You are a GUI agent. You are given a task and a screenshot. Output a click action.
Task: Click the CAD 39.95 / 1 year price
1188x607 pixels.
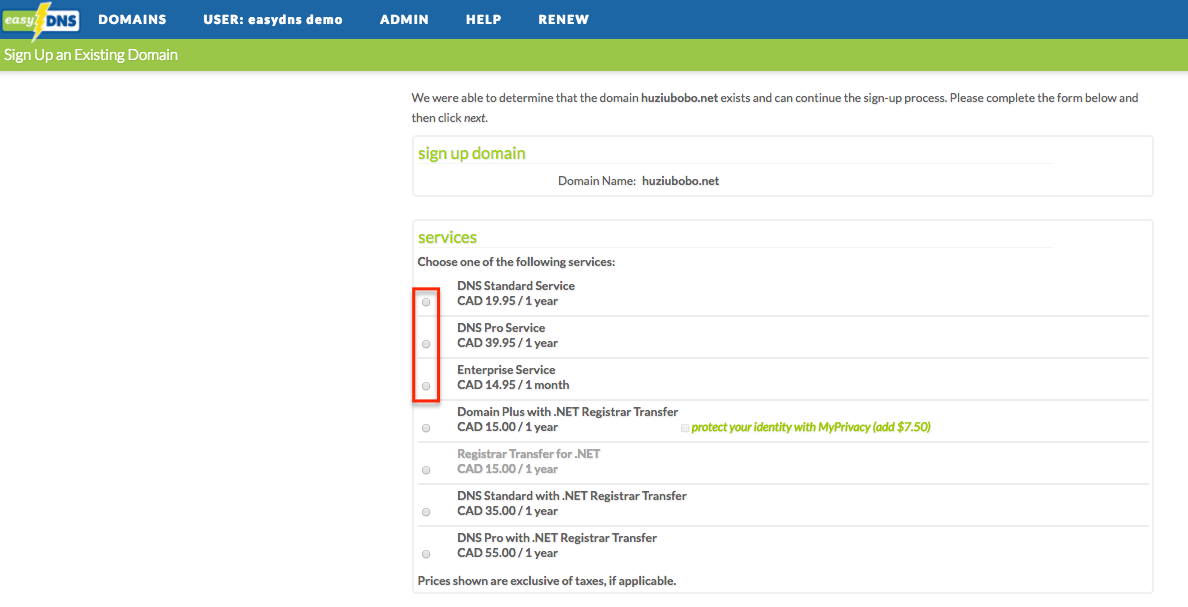508,343
